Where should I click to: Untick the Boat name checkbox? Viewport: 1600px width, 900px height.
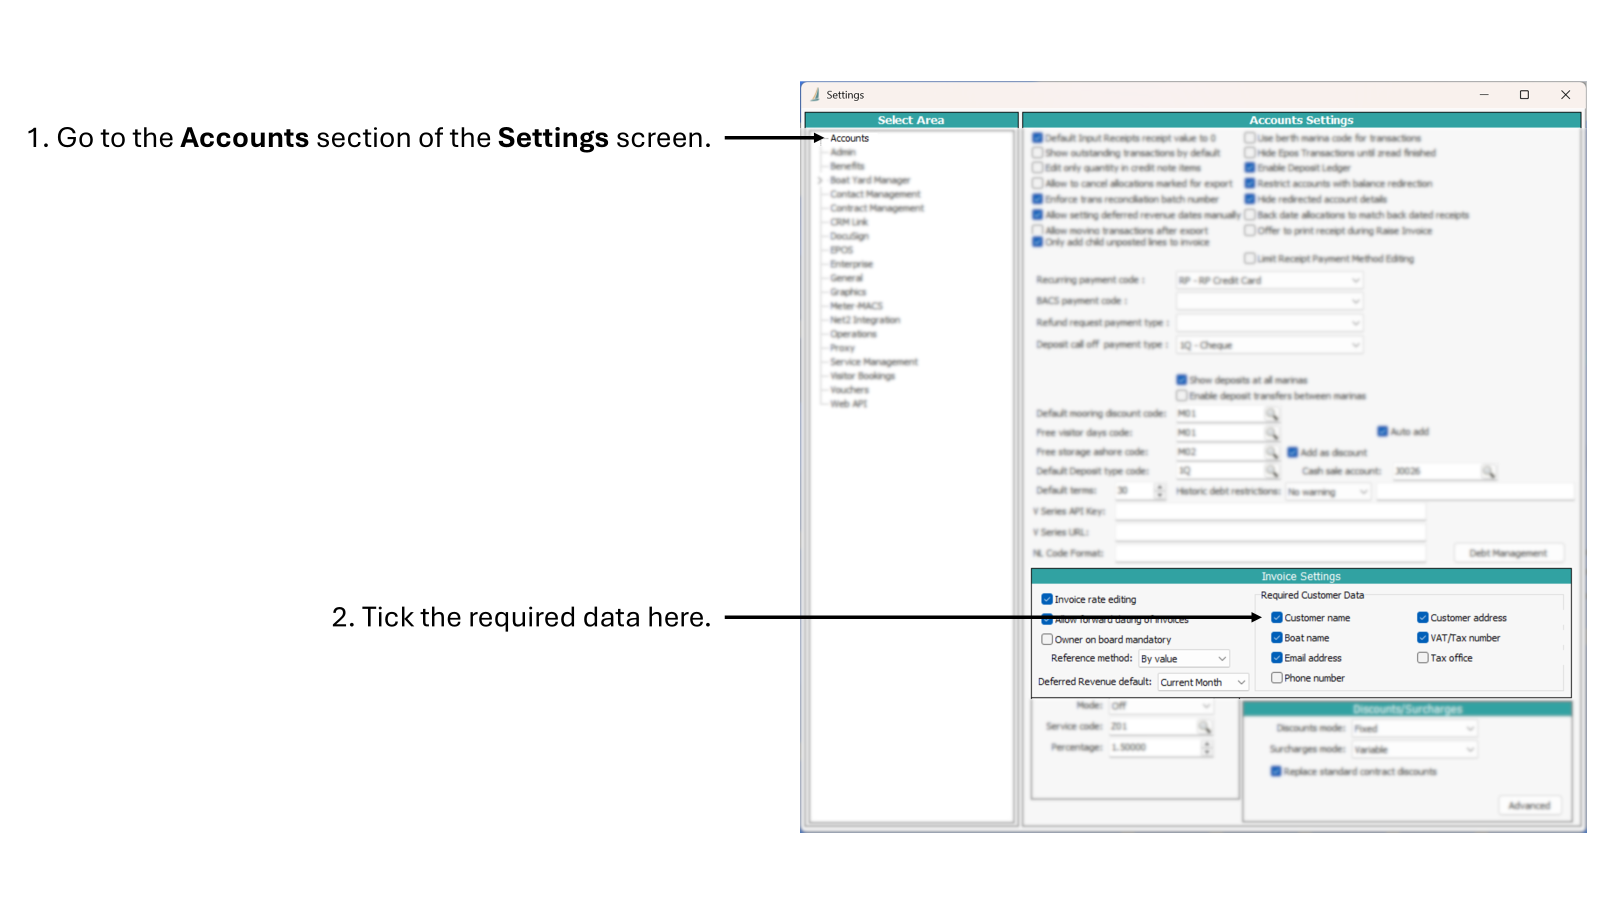[x=1277, y=638]
